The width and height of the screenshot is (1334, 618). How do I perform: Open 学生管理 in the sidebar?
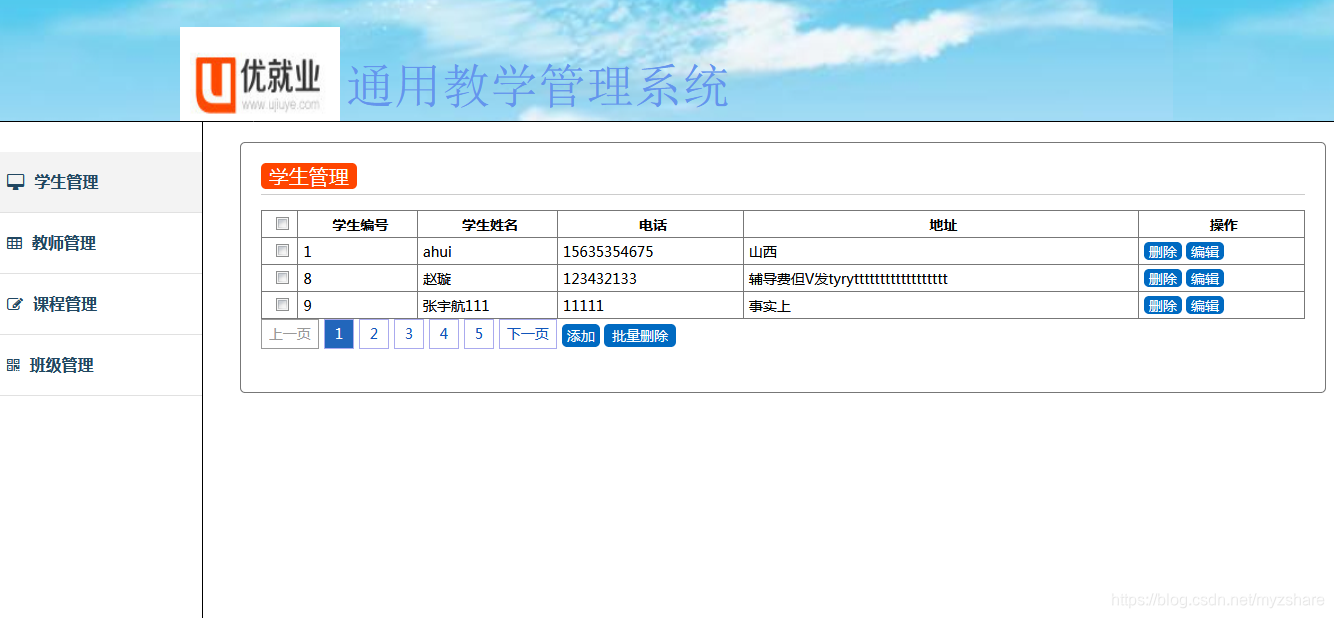point(100,182)
